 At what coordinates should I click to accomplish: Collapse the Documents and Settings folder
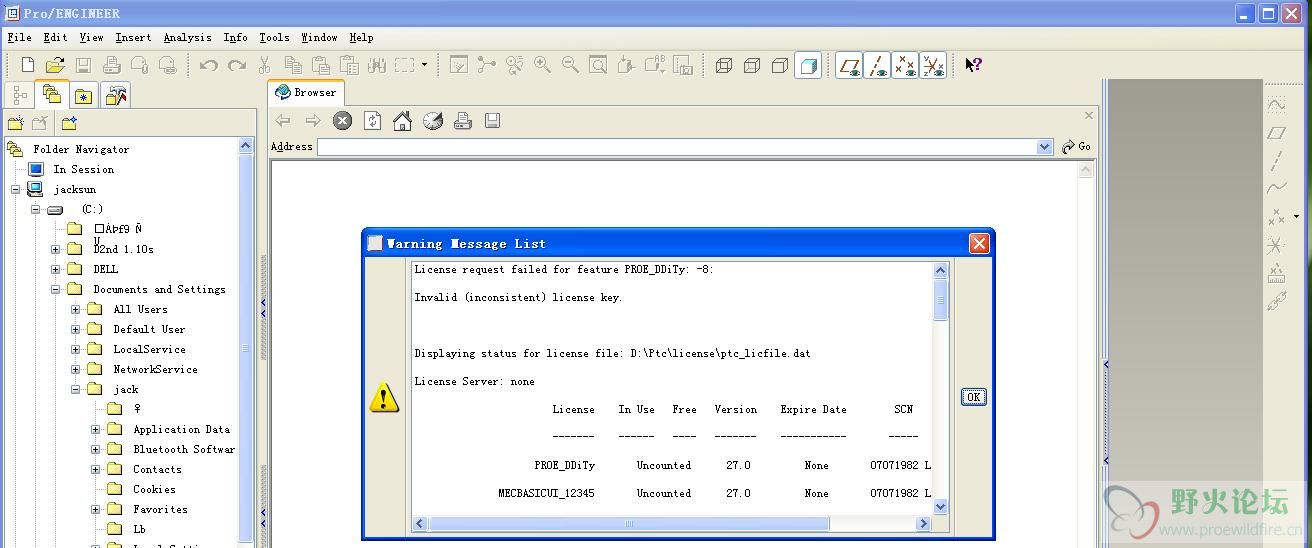(x=56, y=289)
